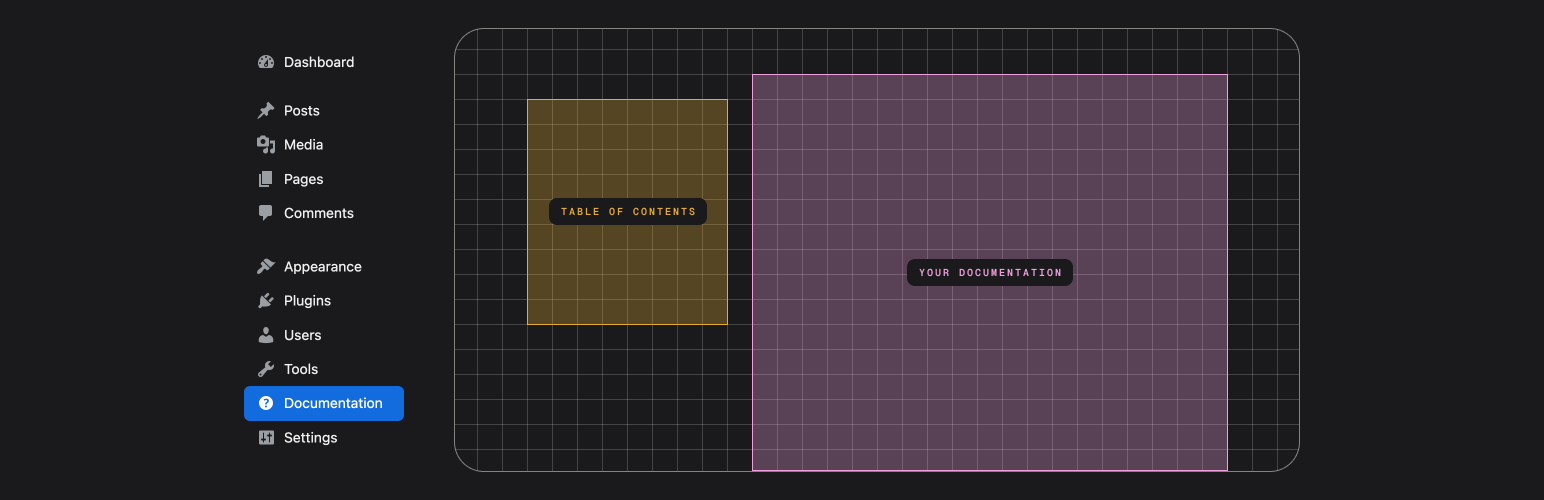Click the Posts pushpin icon
The image size is (1544, 500).
(x=265, y=111)
